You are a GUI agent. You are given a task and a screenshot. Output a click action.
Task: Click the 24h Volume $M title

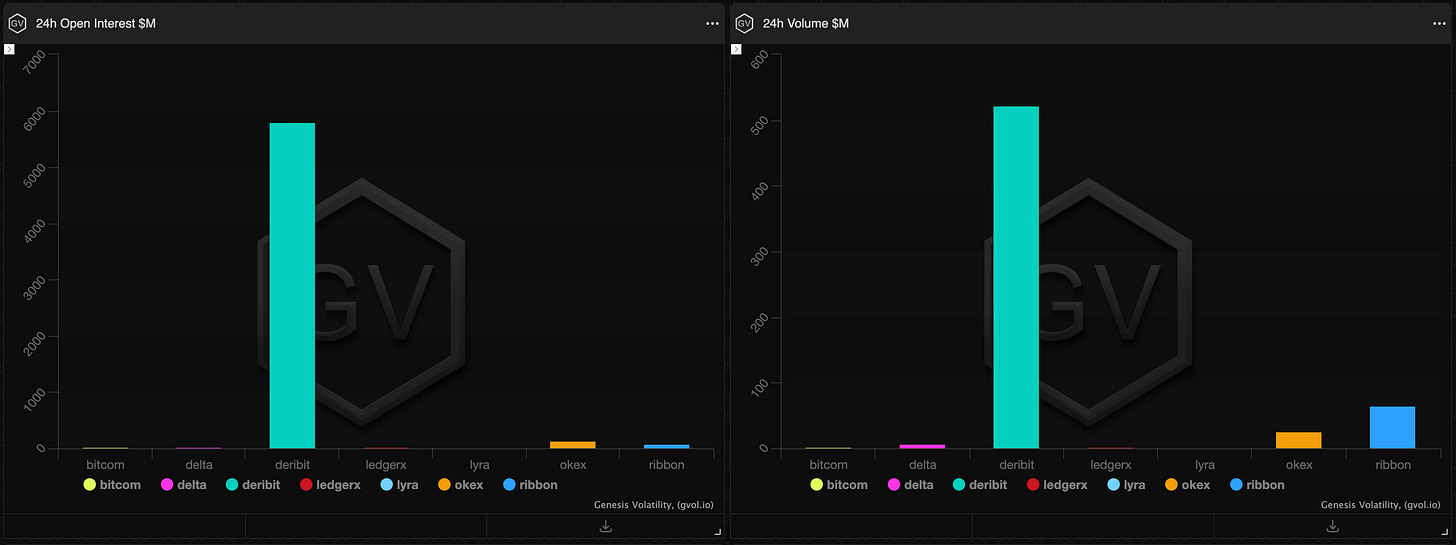(x=806, y=23)
